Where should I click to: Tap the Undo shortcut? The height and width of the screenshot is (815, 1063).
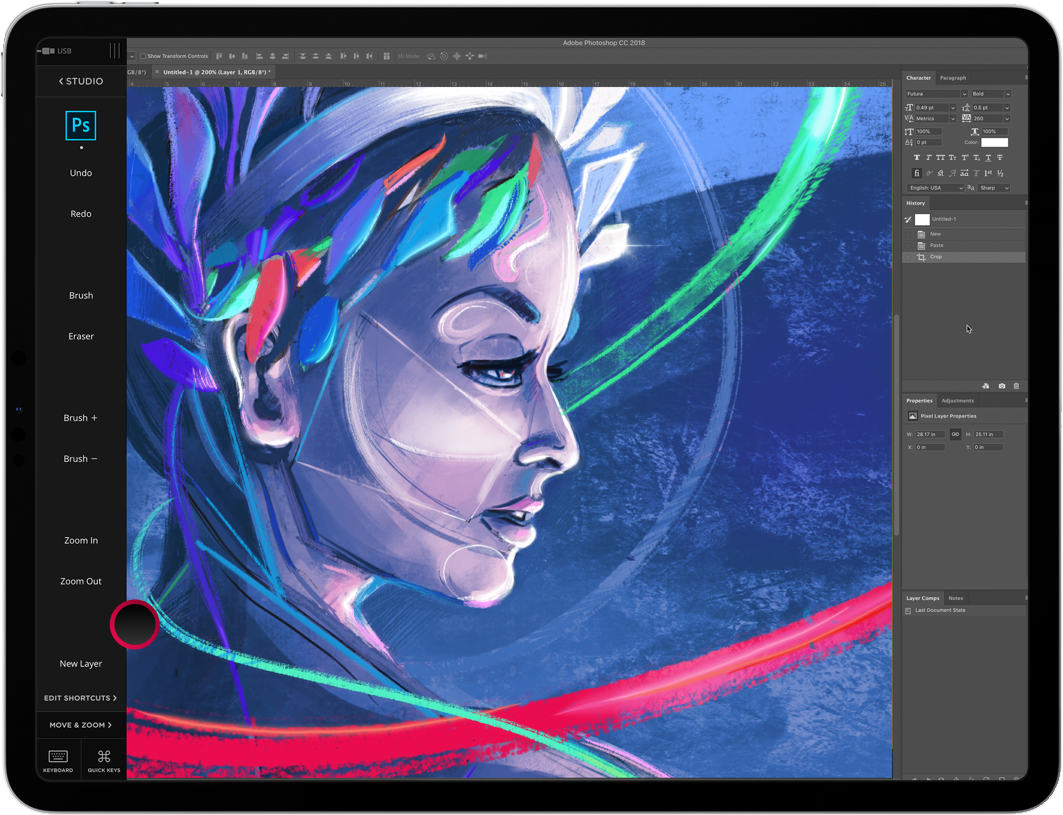coord(81,173)
